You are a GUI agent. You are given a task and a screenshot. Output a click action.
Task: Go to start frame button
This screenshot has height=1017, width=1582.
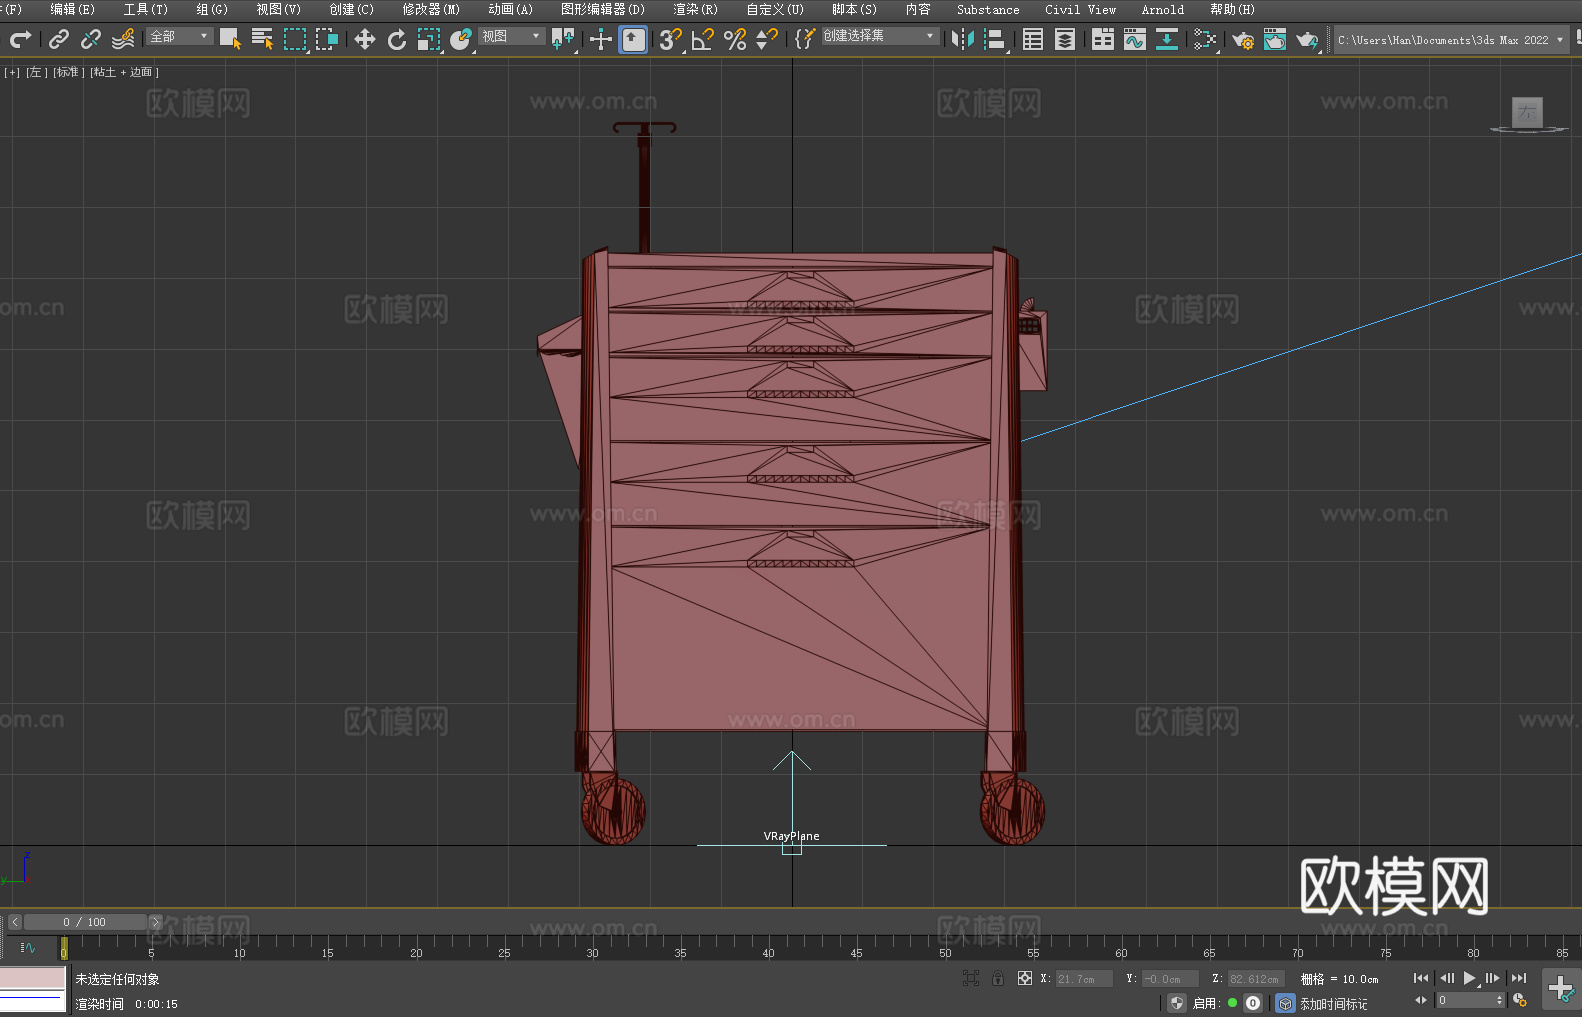[x=1420, y=978]
